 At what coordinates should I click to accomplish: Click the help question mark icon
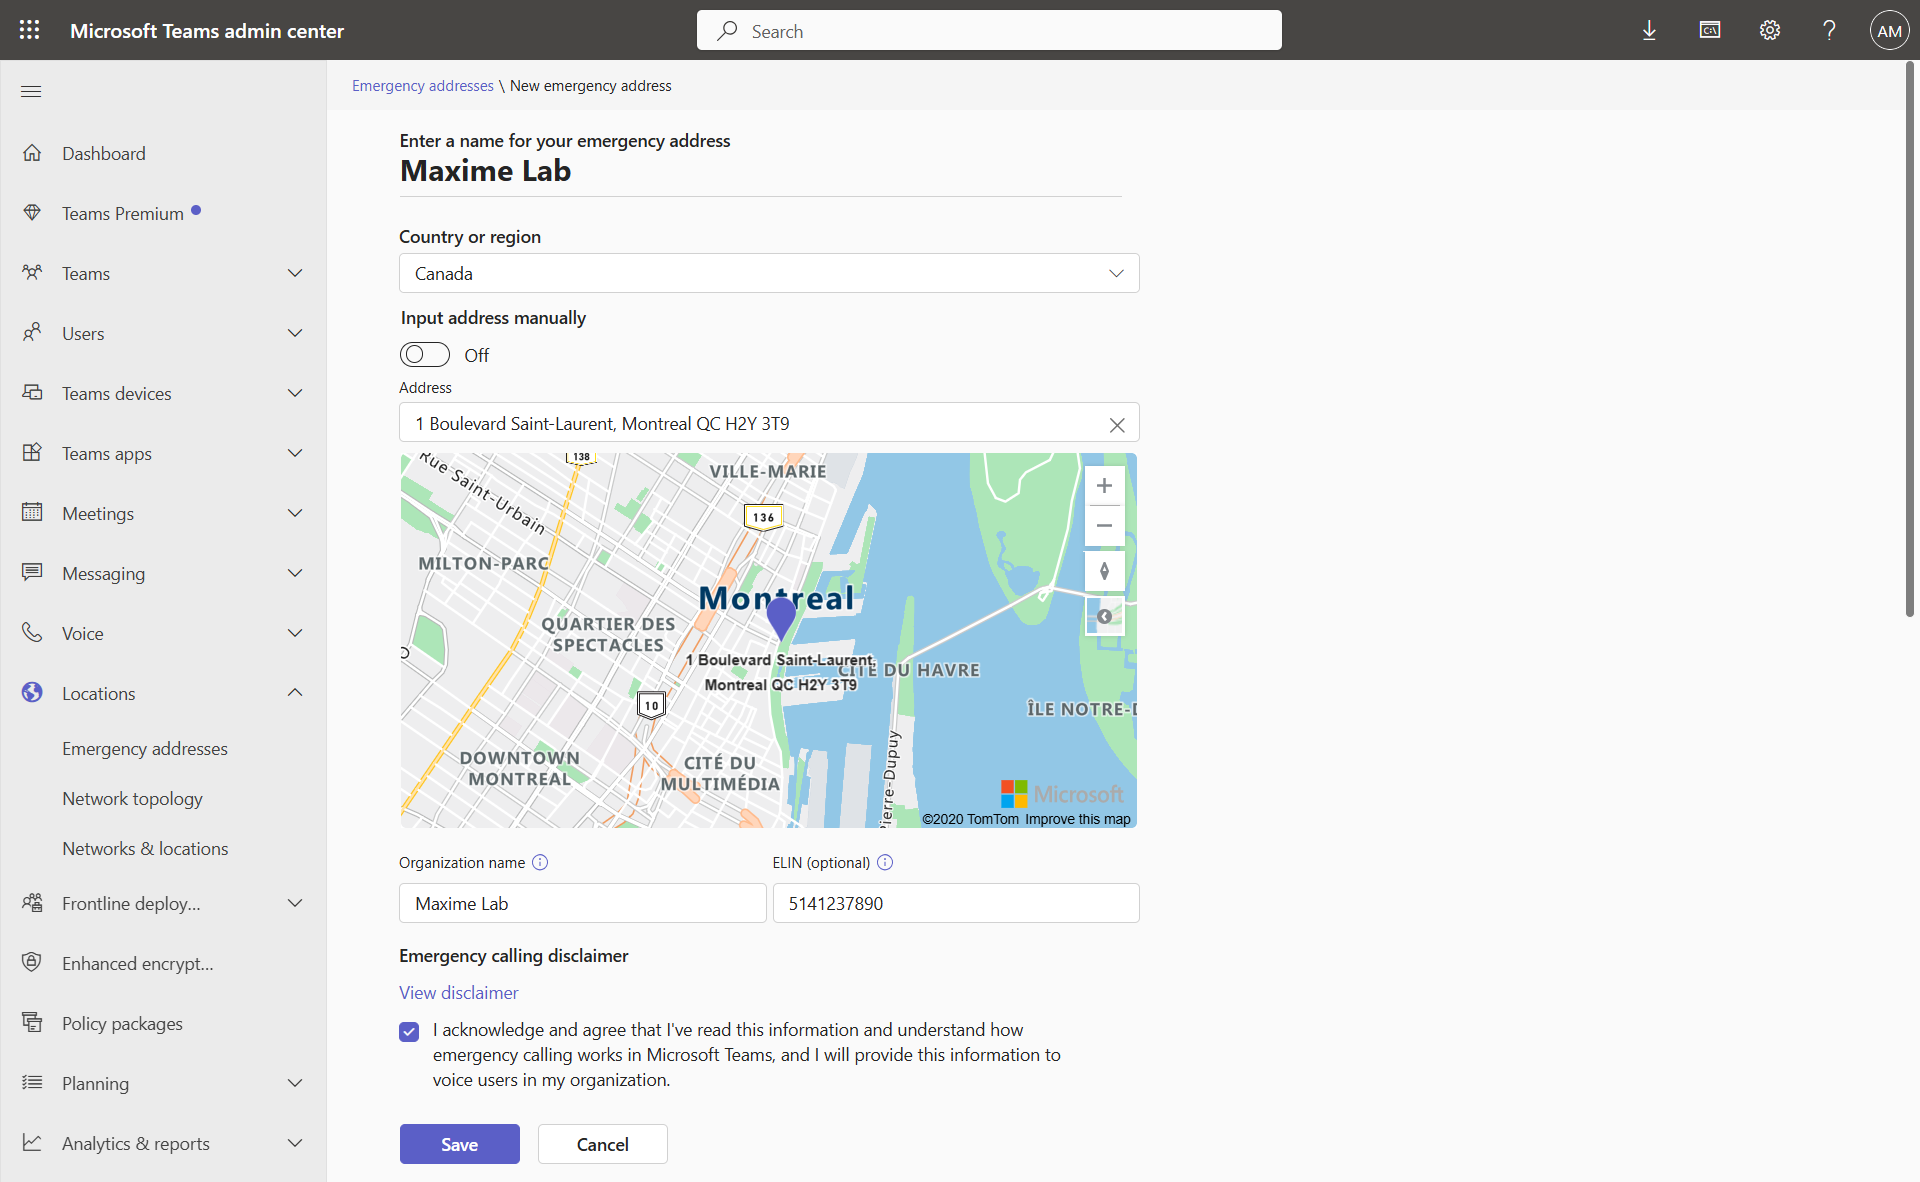coord(1829,30)
